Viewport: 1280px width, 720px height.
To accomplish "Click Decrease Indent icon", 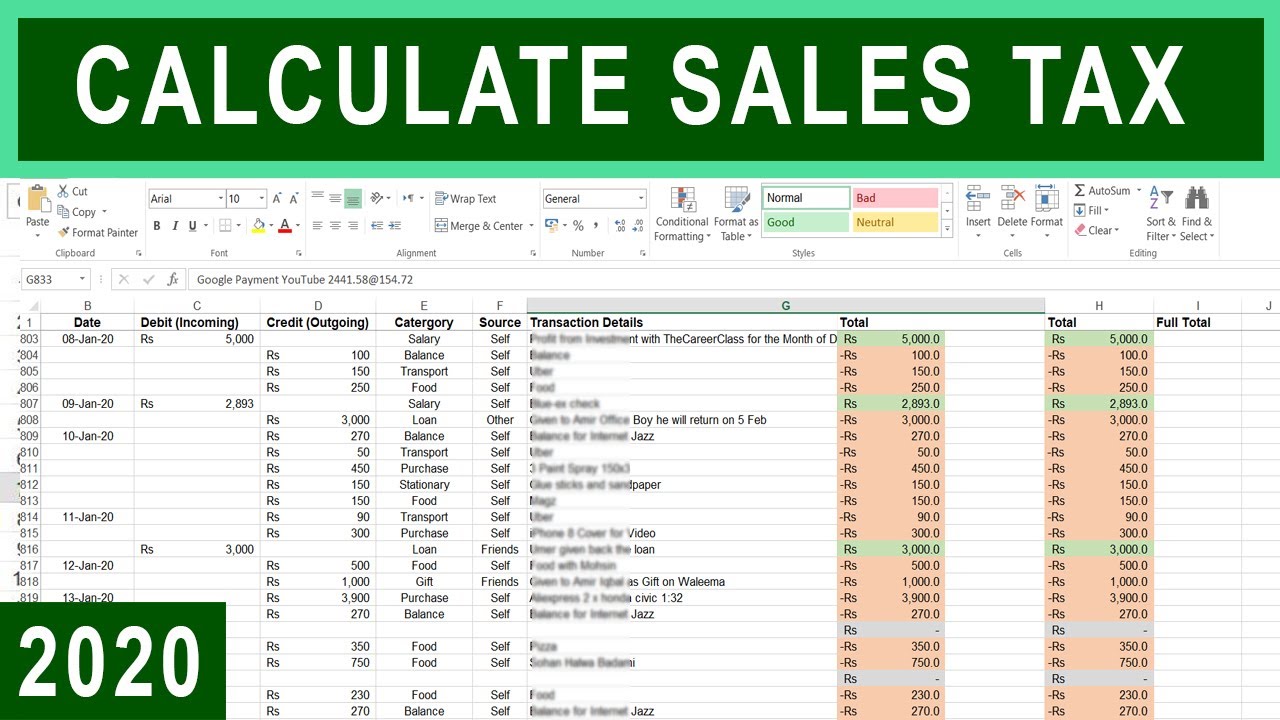I will [x=375, y=226].
